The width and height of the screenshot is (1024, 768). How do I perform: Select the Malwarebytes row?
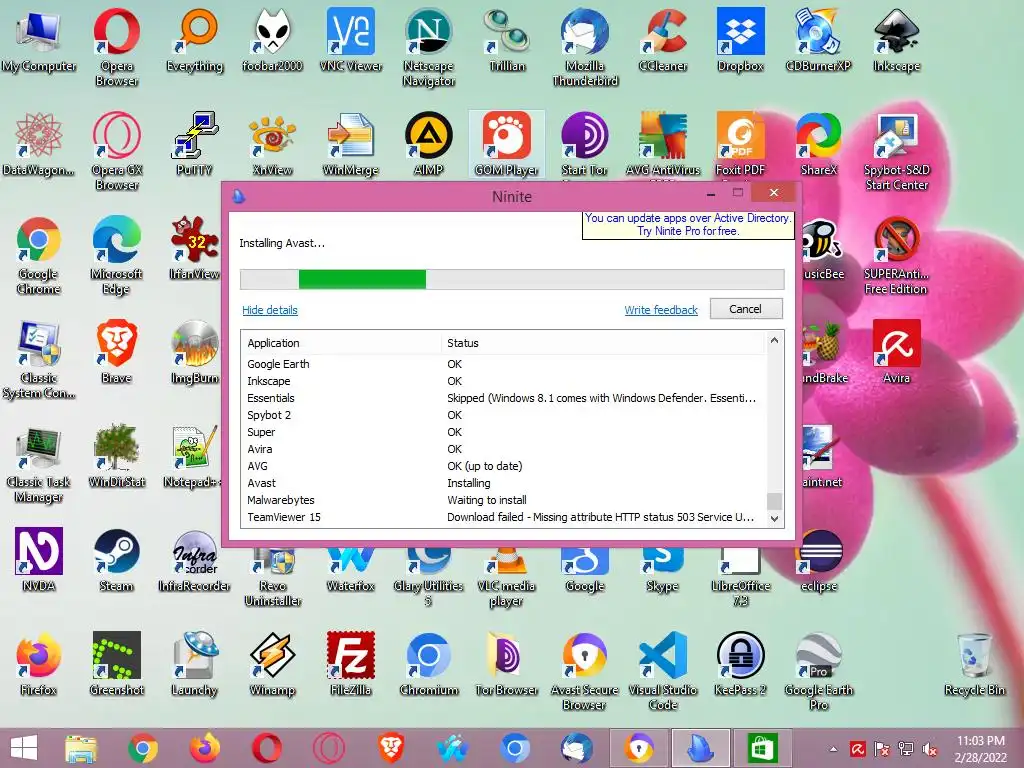pyautogui.click(x=503, y=500)
